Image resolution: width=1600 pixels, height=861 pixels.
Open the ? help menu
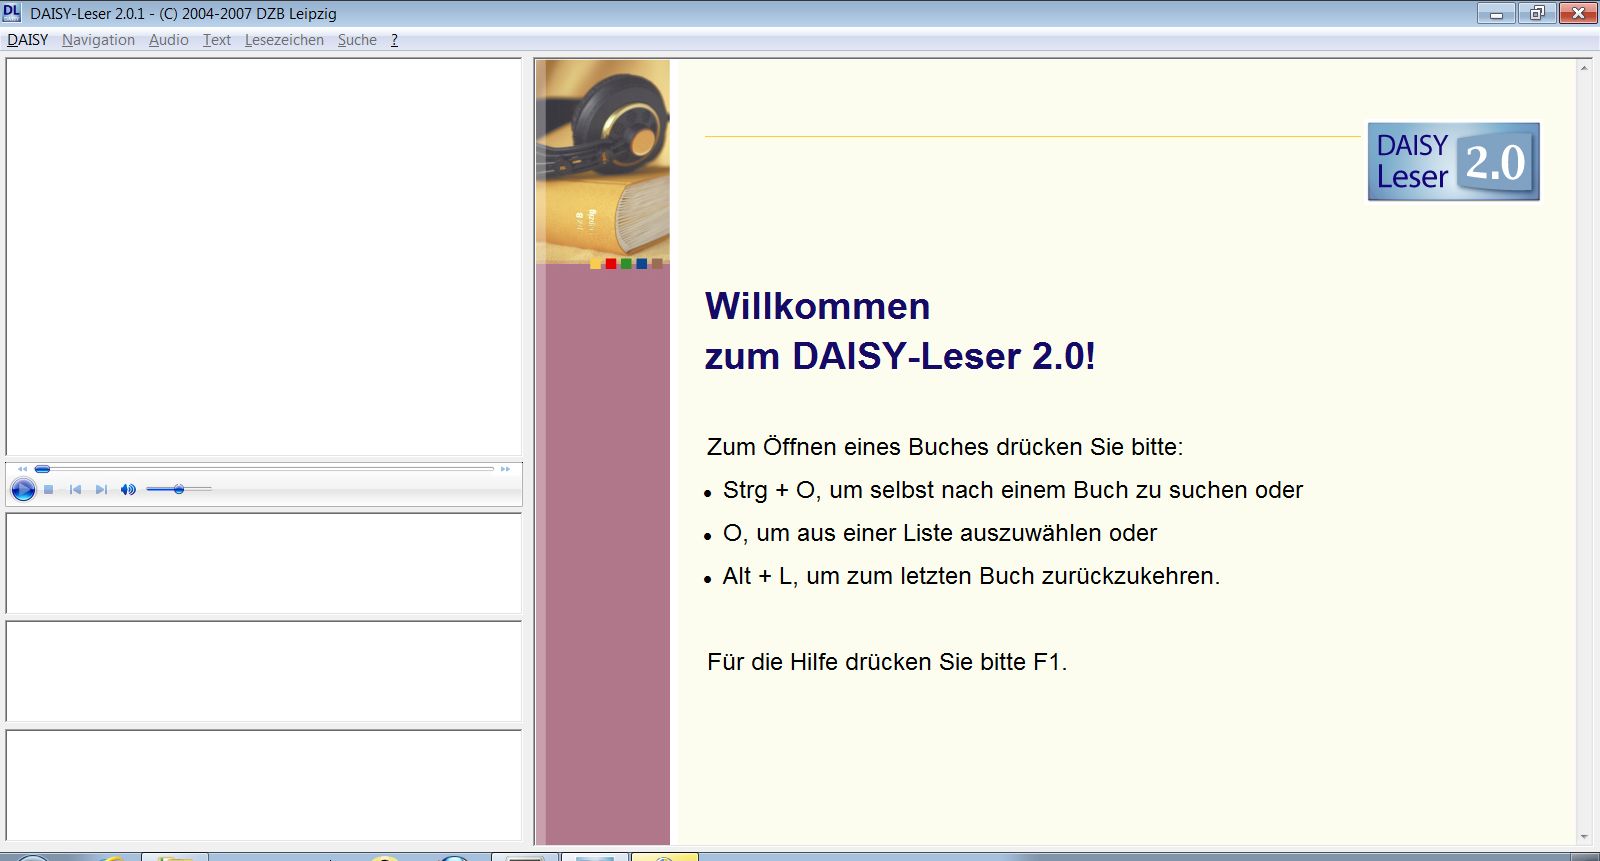point(394,40)
